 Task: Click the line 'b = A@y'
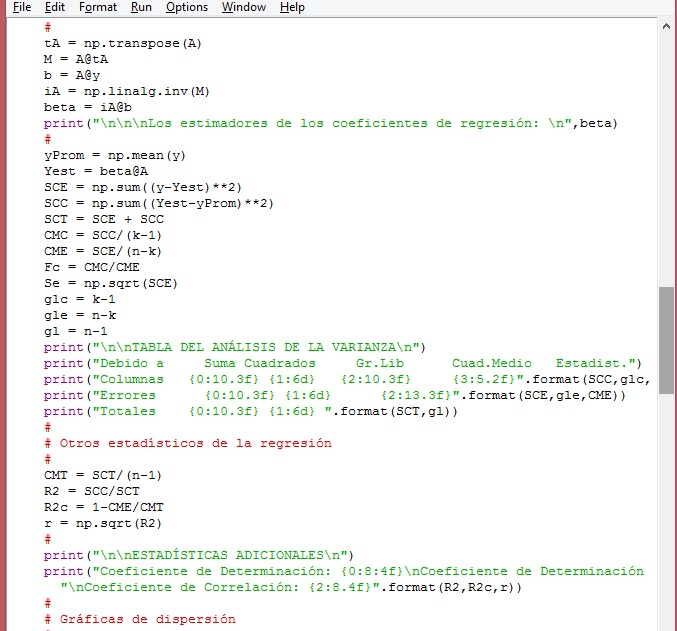72,76
